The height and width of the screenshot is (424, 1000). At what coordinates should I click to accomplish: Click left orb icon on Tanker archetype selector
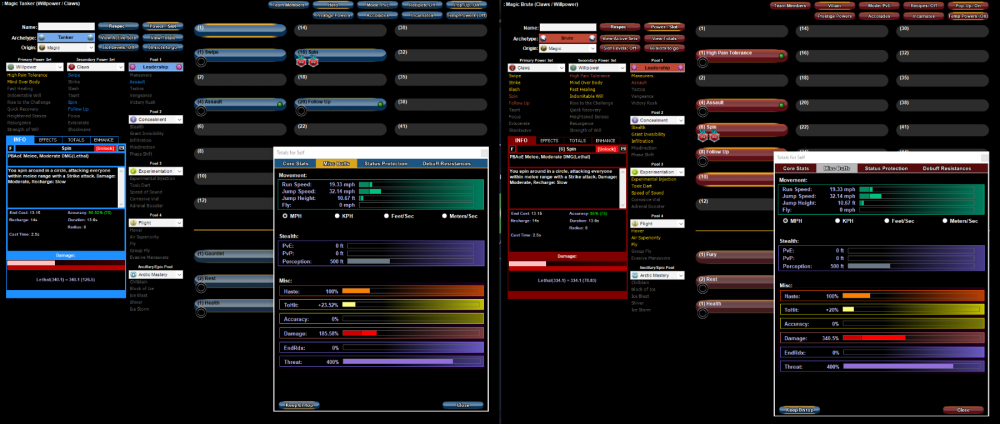(42, 38)
